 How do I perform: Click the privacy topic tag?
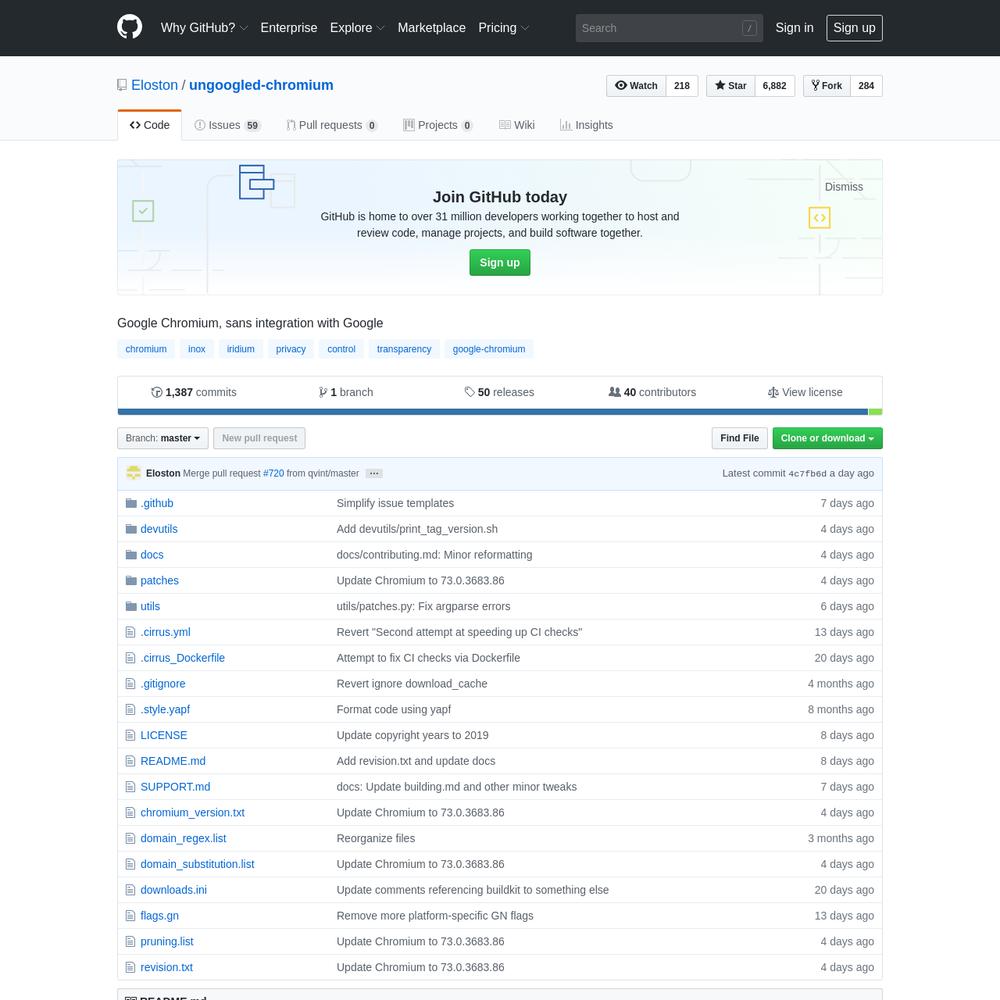(x=291, y=349)
